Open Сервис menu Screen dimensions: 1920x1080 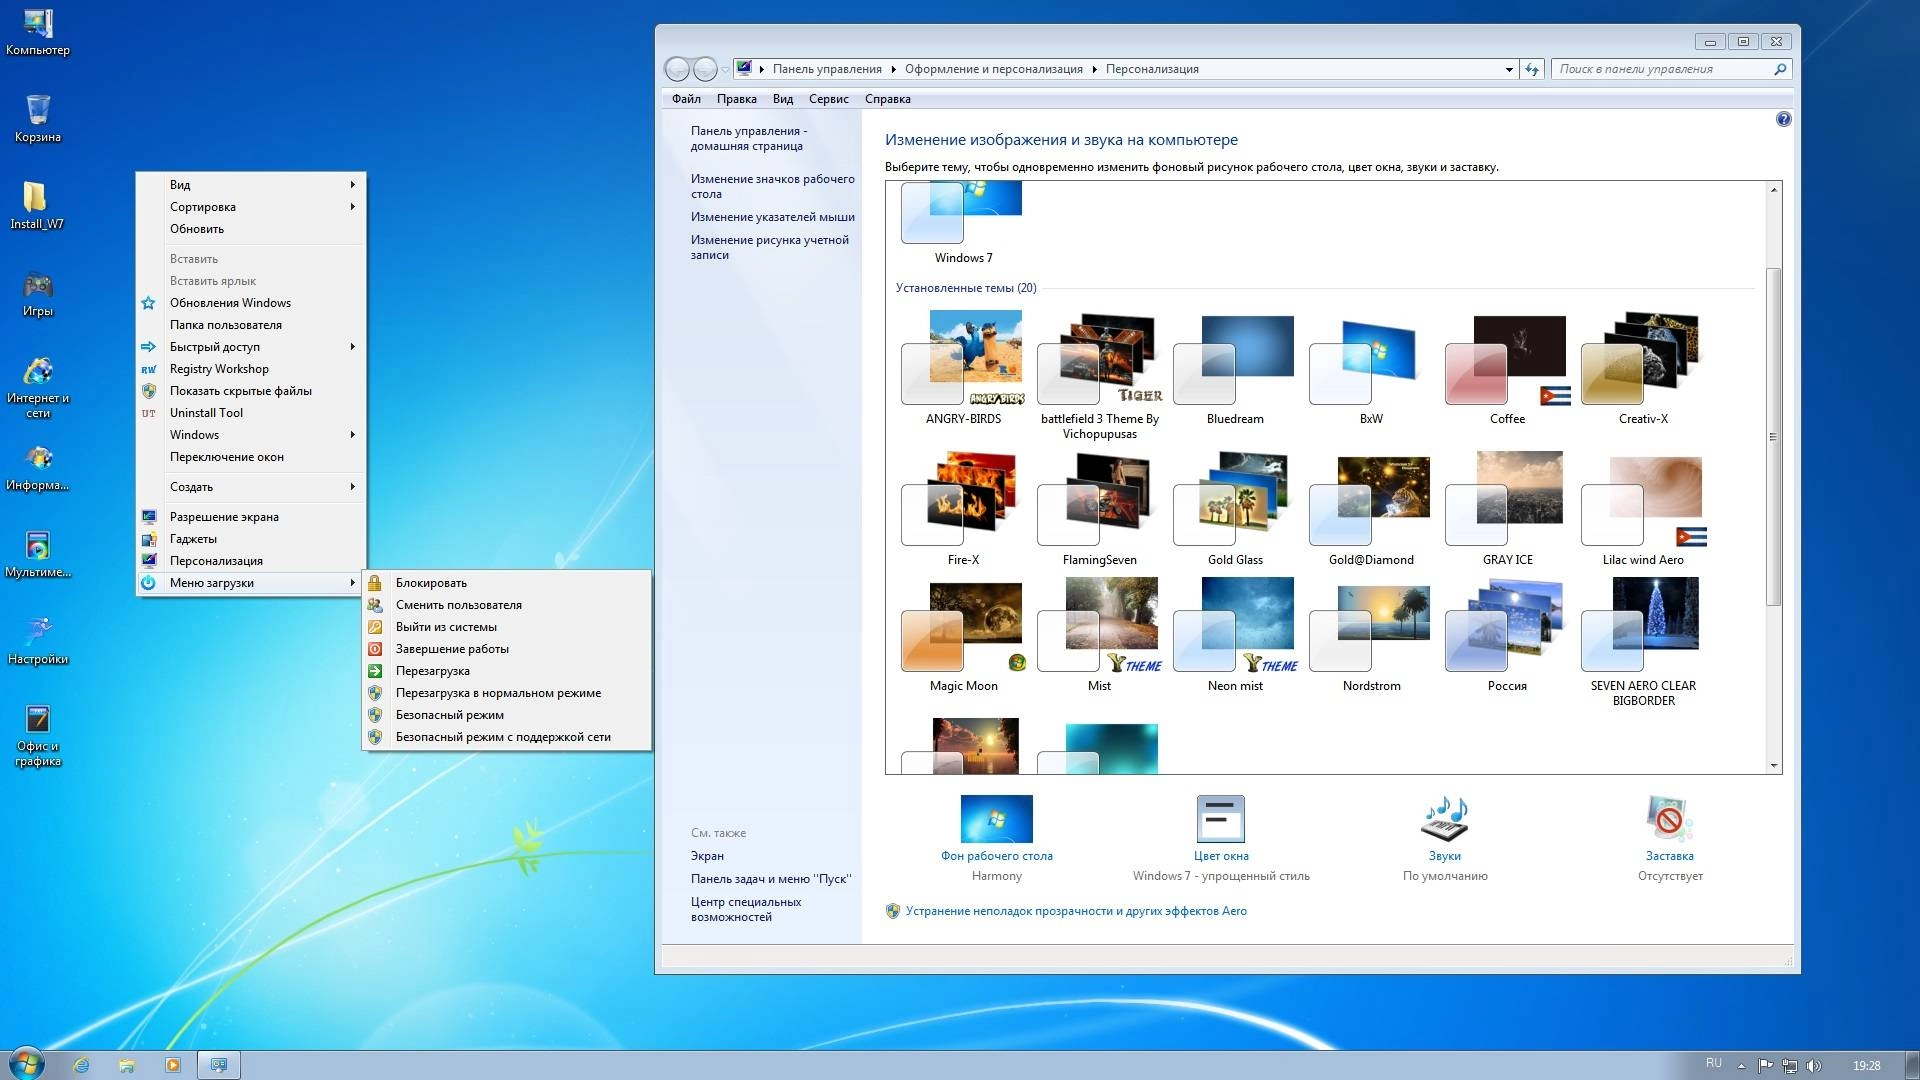(828, 99)
